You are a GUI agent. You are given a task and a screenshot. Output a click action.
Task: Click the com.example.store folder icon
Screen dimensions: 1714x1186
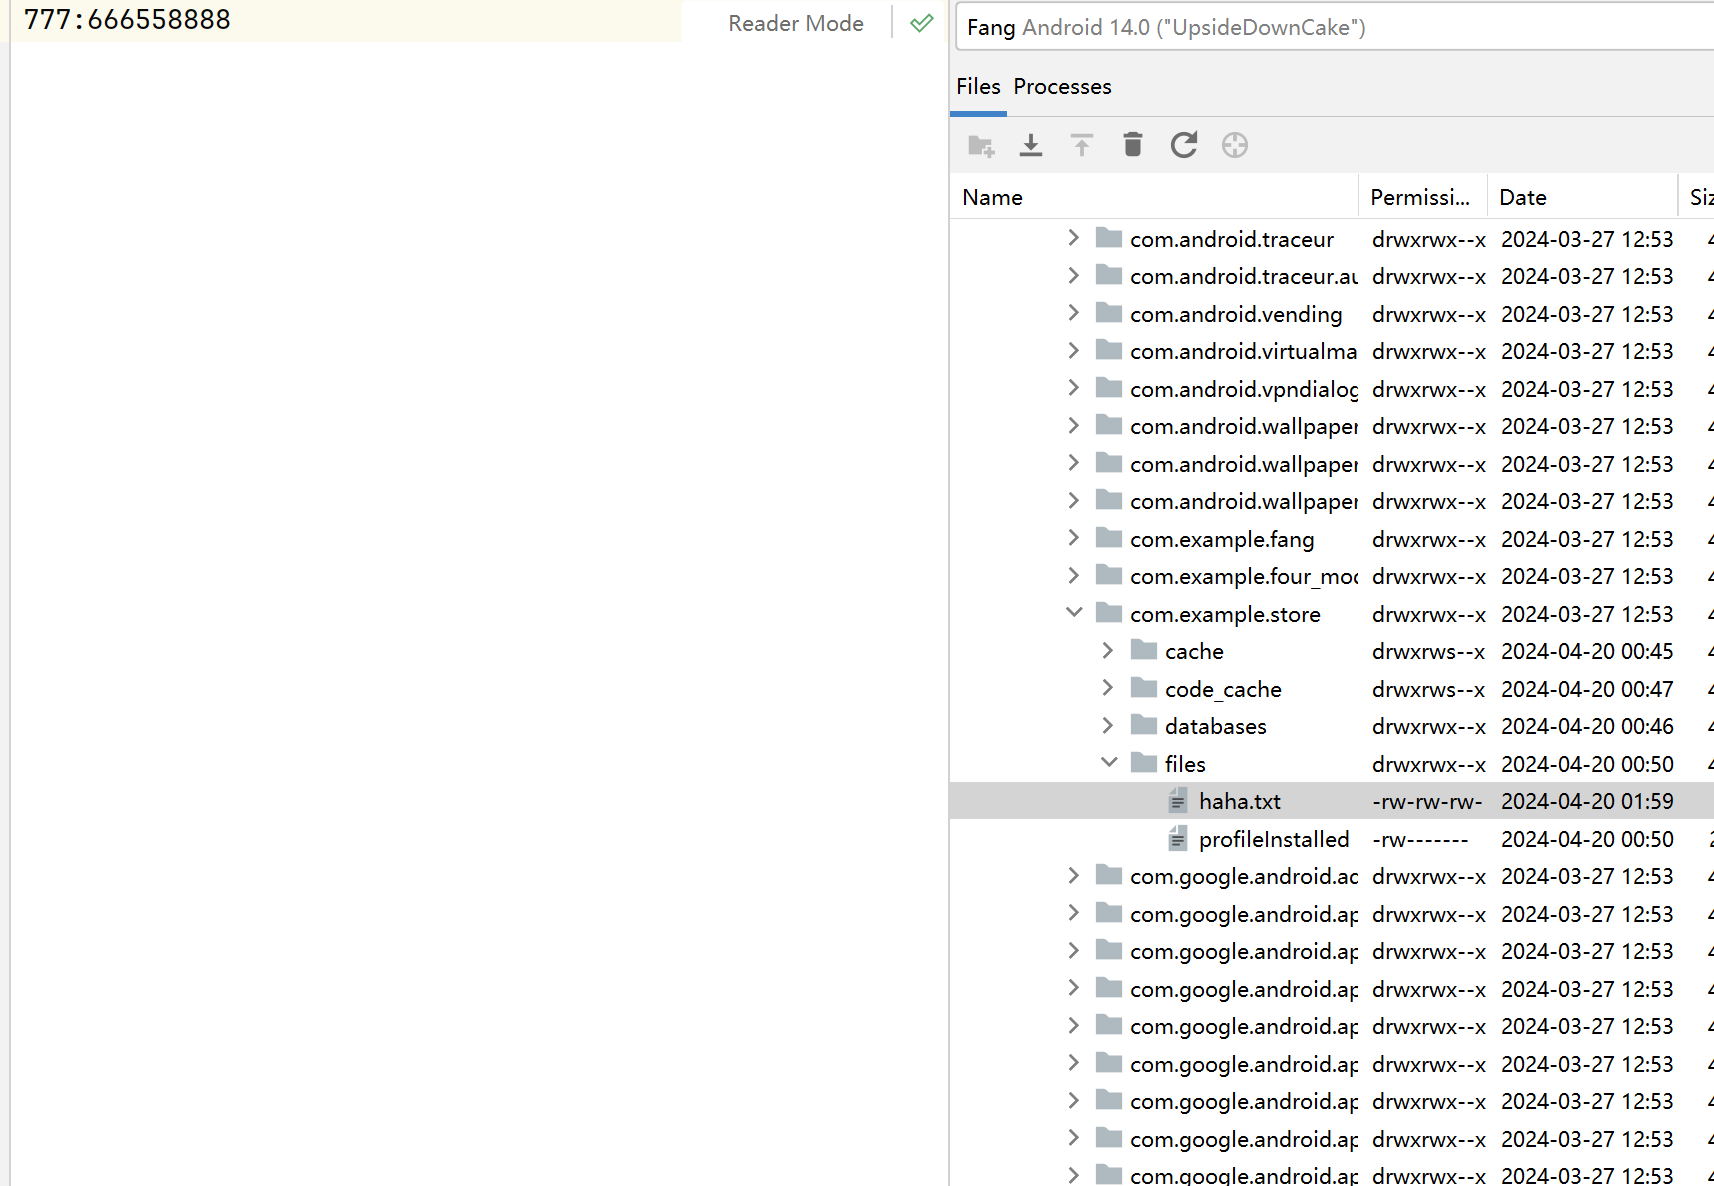[x=1109, y=613]
